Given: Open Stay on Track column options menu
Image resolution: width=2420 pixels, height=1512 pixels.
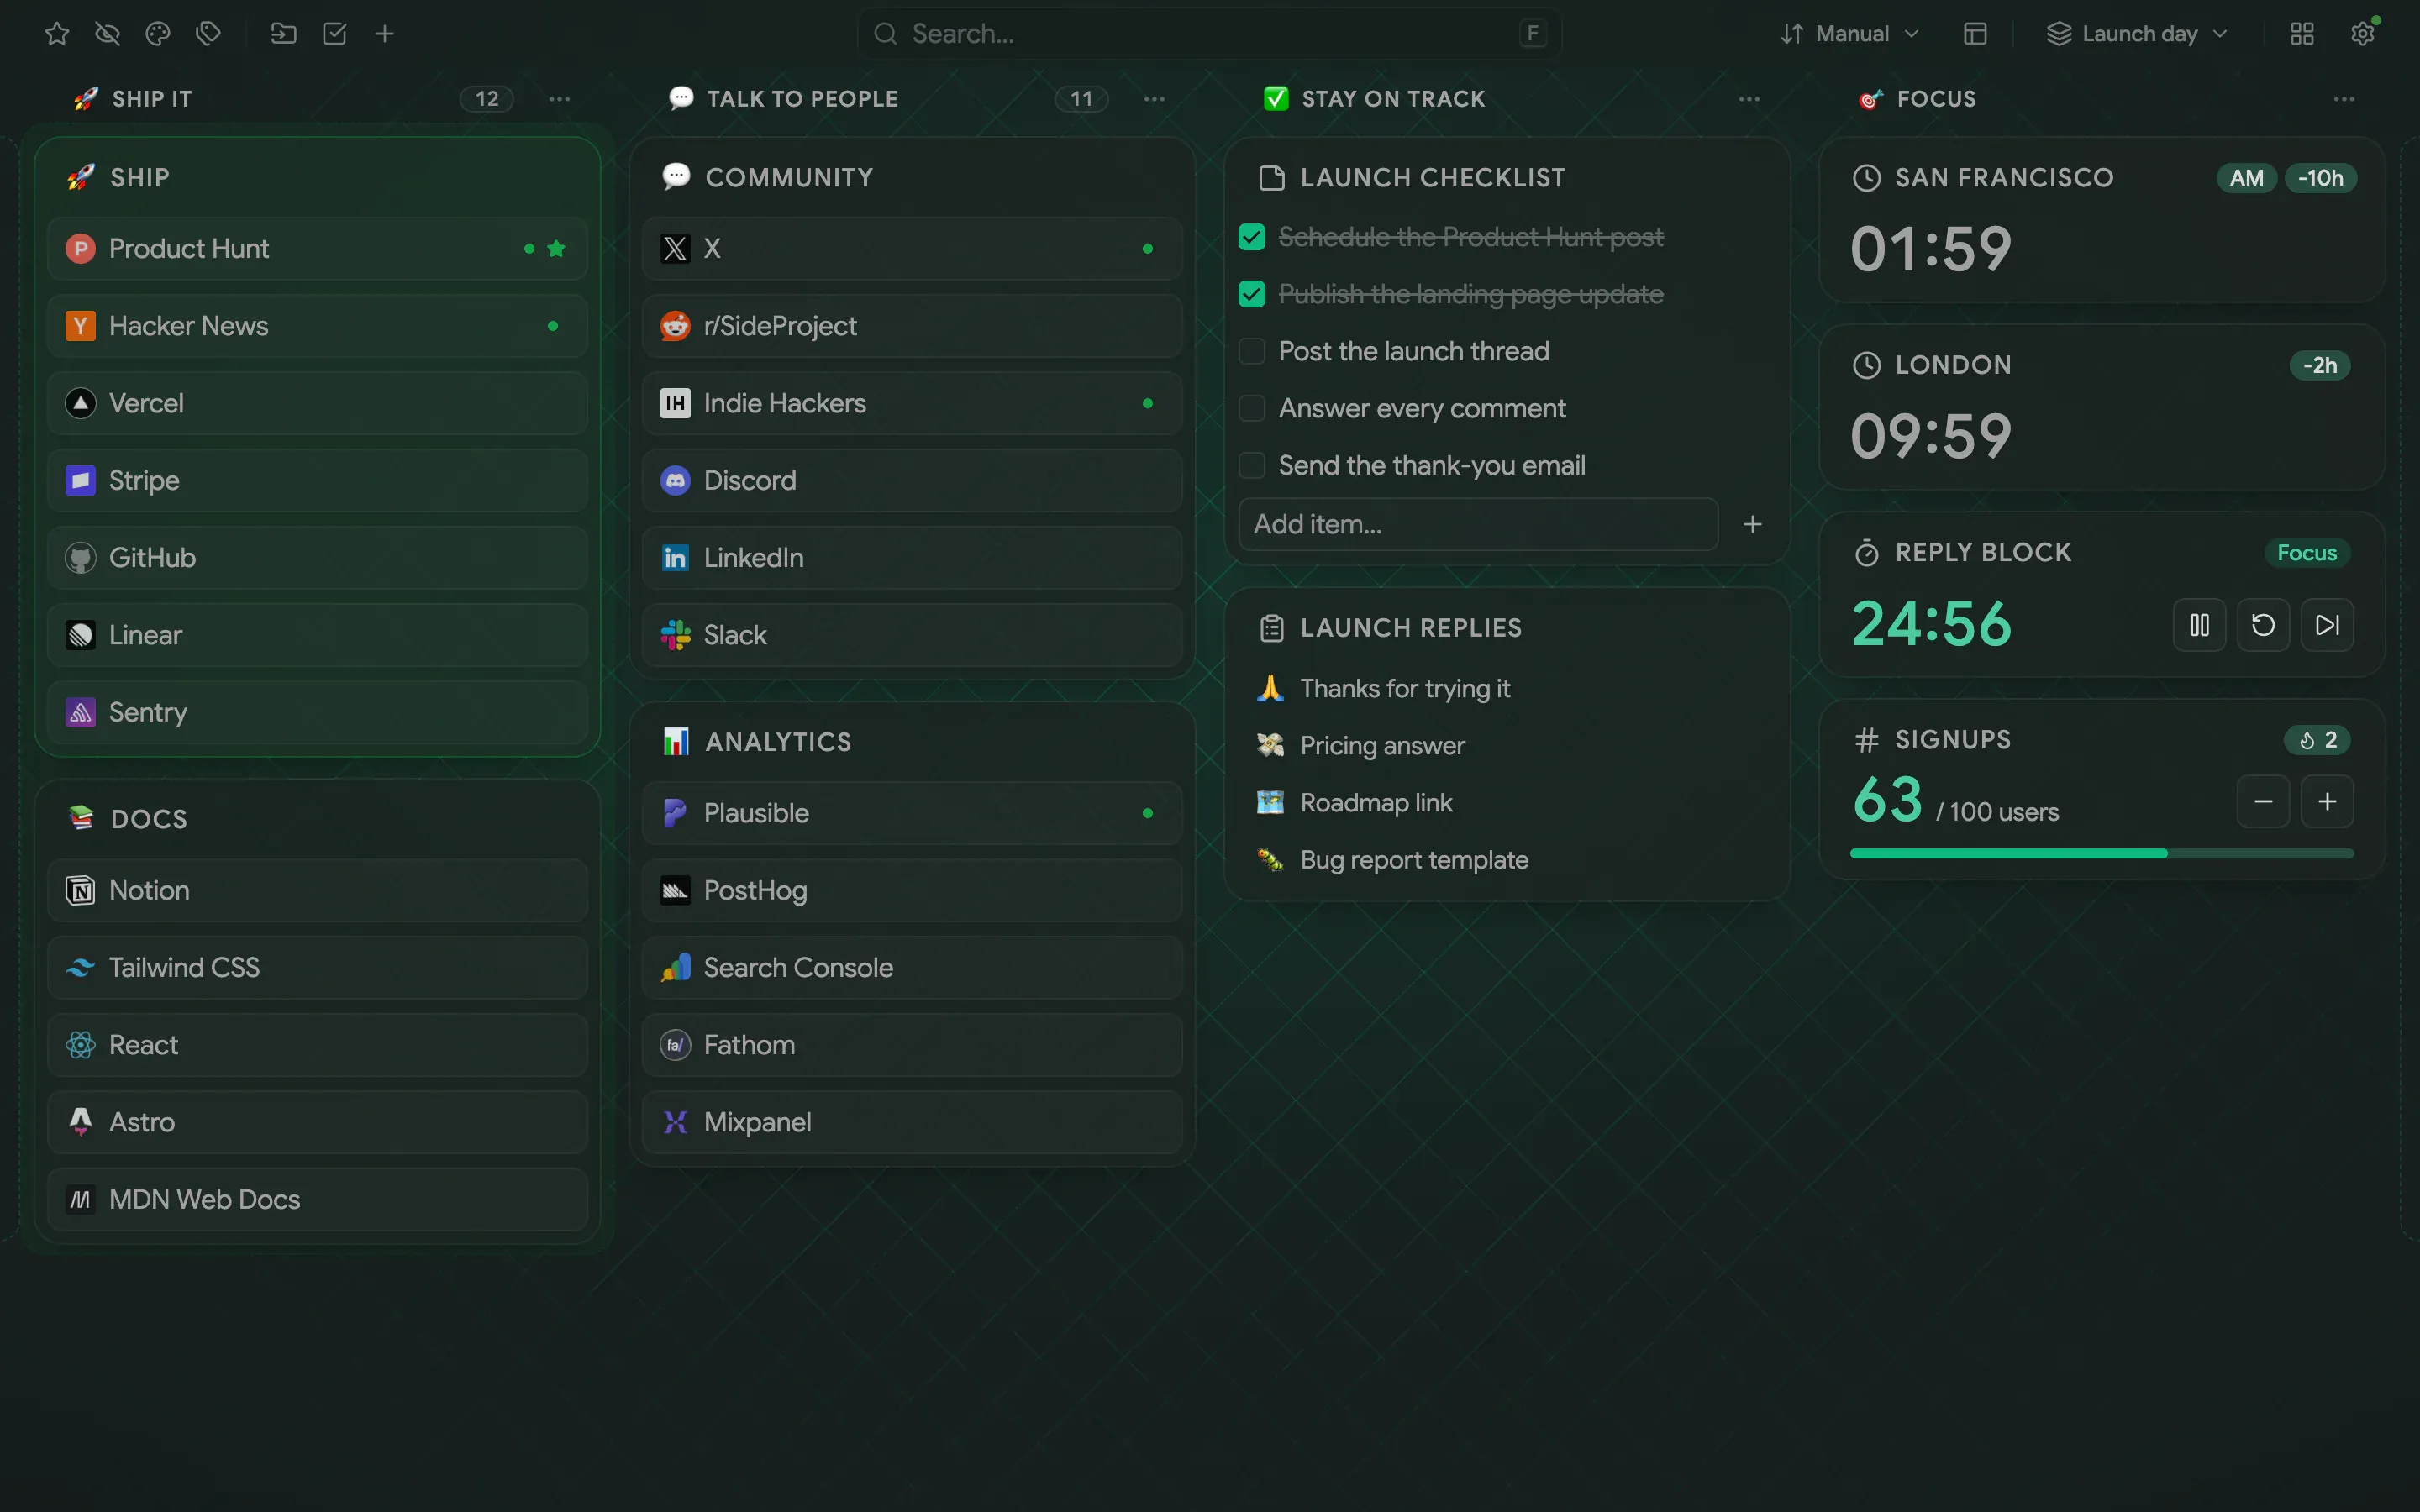Looking at the screenshot, I should tap(1749, 99).
